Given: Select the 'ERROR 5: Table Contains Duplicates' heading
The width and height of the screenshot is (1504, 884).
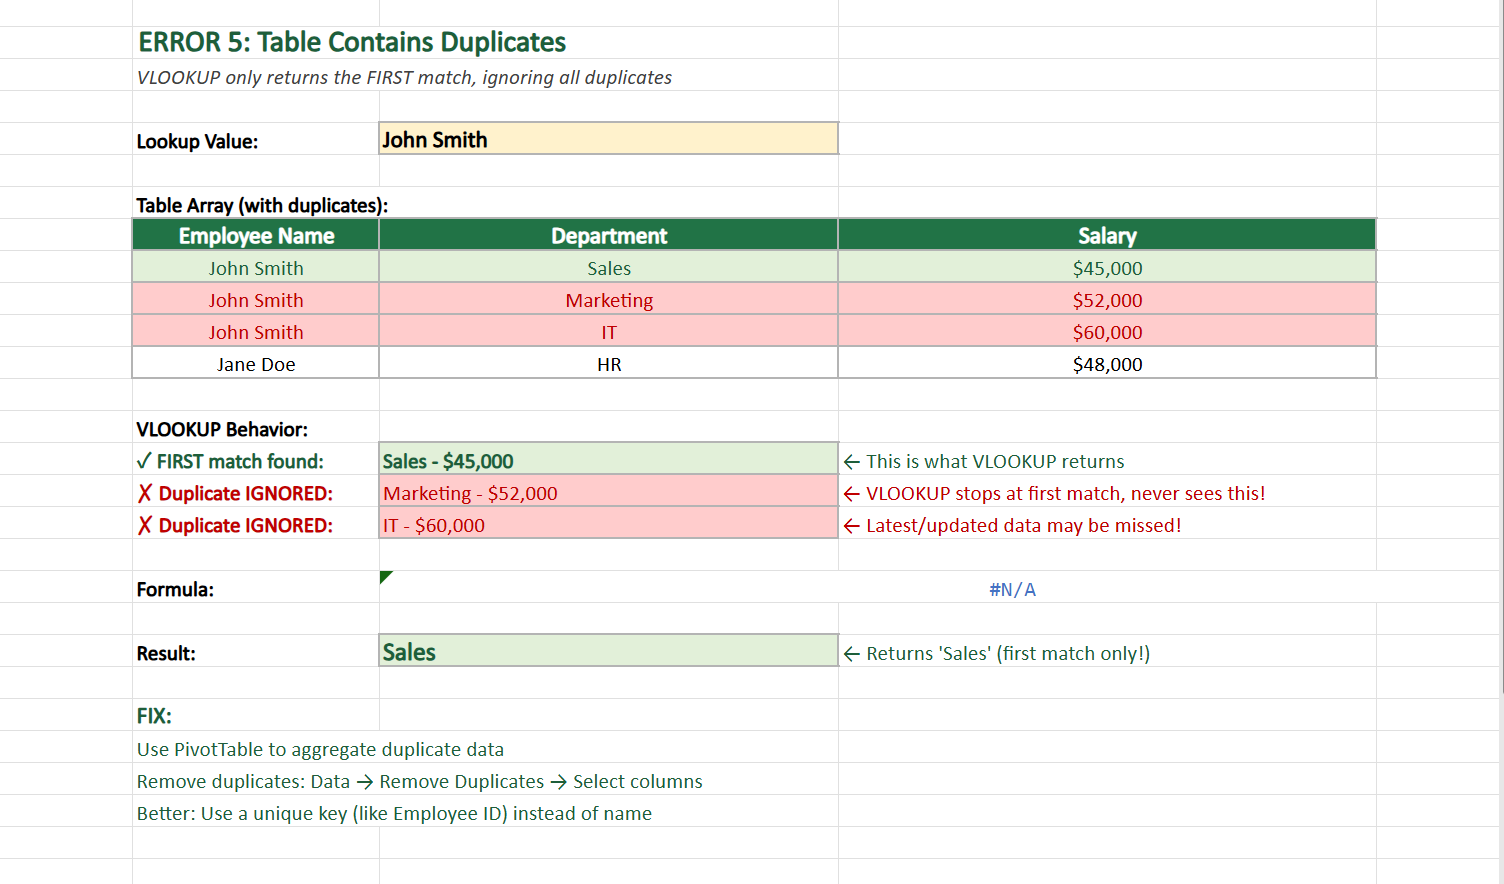Looking at the screenshot, I should pyautogui.click(x=352, y=42).
